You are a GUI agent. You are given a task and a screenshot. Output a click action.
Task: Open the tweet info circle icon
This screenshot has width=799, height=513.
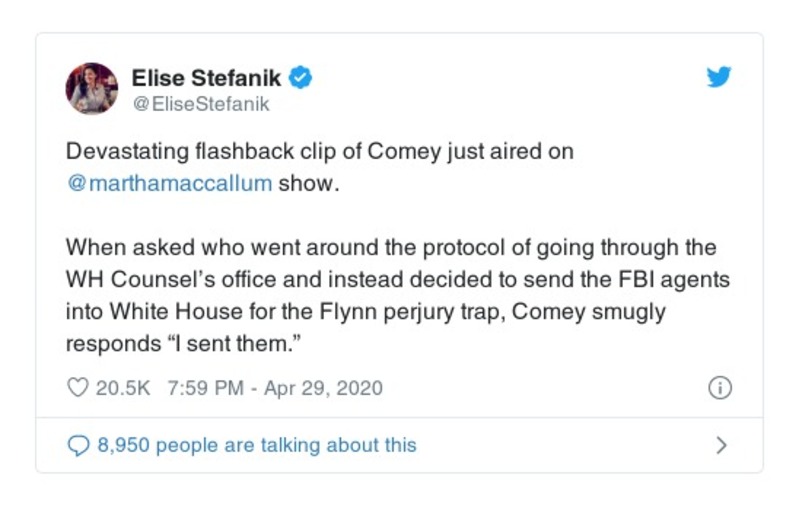pyautogui.click(x=720, y=388)
